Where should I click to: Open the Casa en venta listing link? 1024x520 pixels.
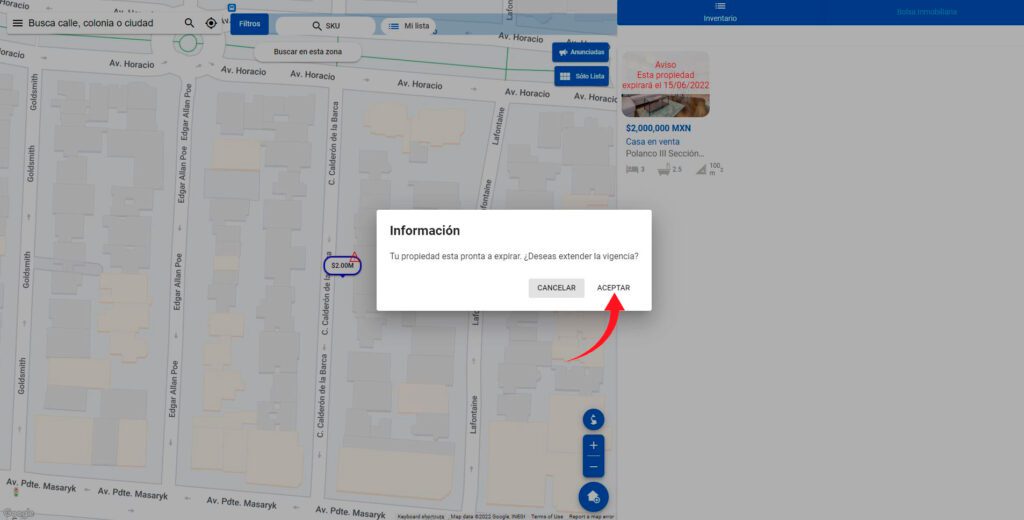[x=652, y=142]
